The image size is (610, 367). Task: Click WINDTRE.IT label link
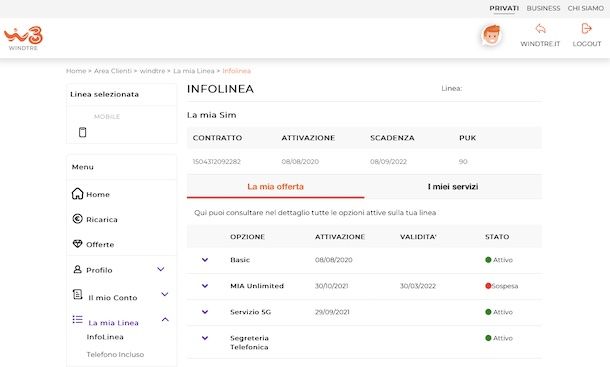pyautogui.click(x=540, y=44)
